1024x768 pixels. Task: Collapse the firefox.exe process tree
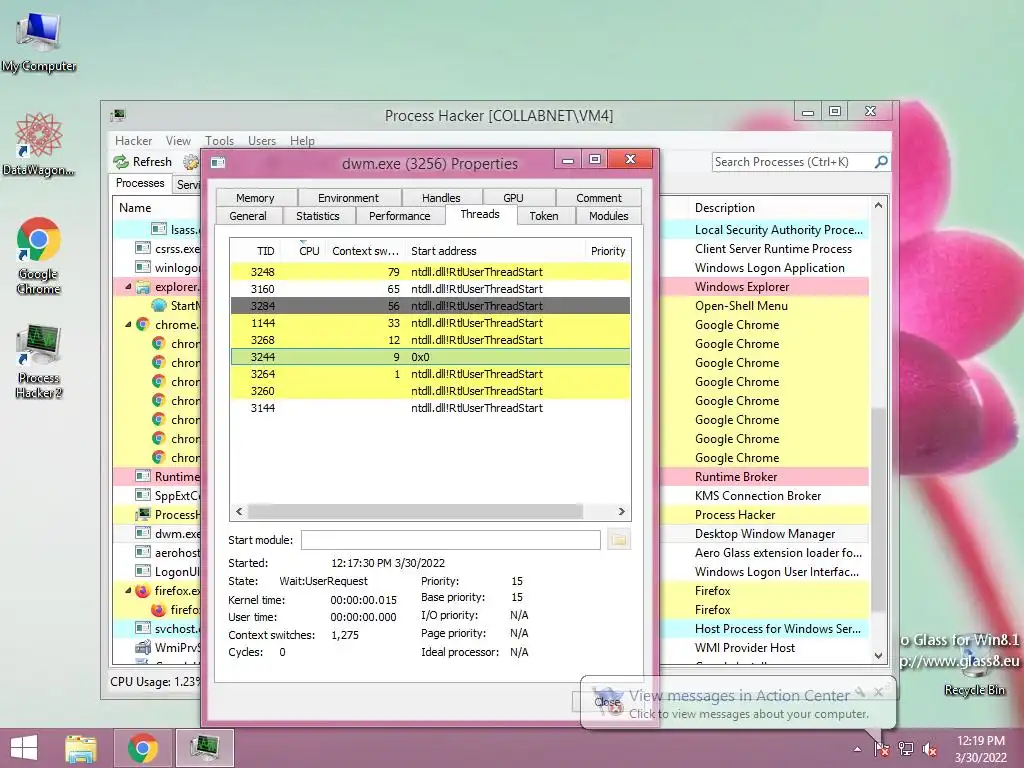pos(128,590)
